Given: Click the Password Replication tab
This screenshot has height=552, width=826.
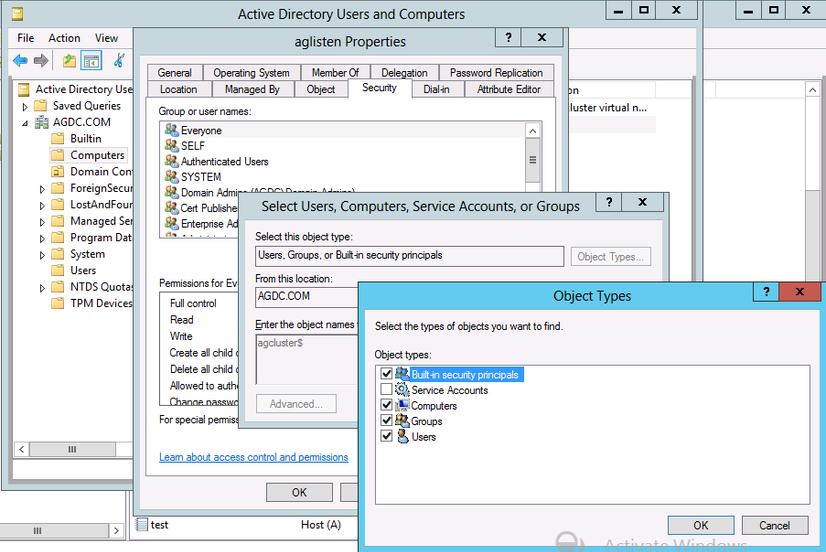Looking at the screenshot, I should tap(496, 73).
